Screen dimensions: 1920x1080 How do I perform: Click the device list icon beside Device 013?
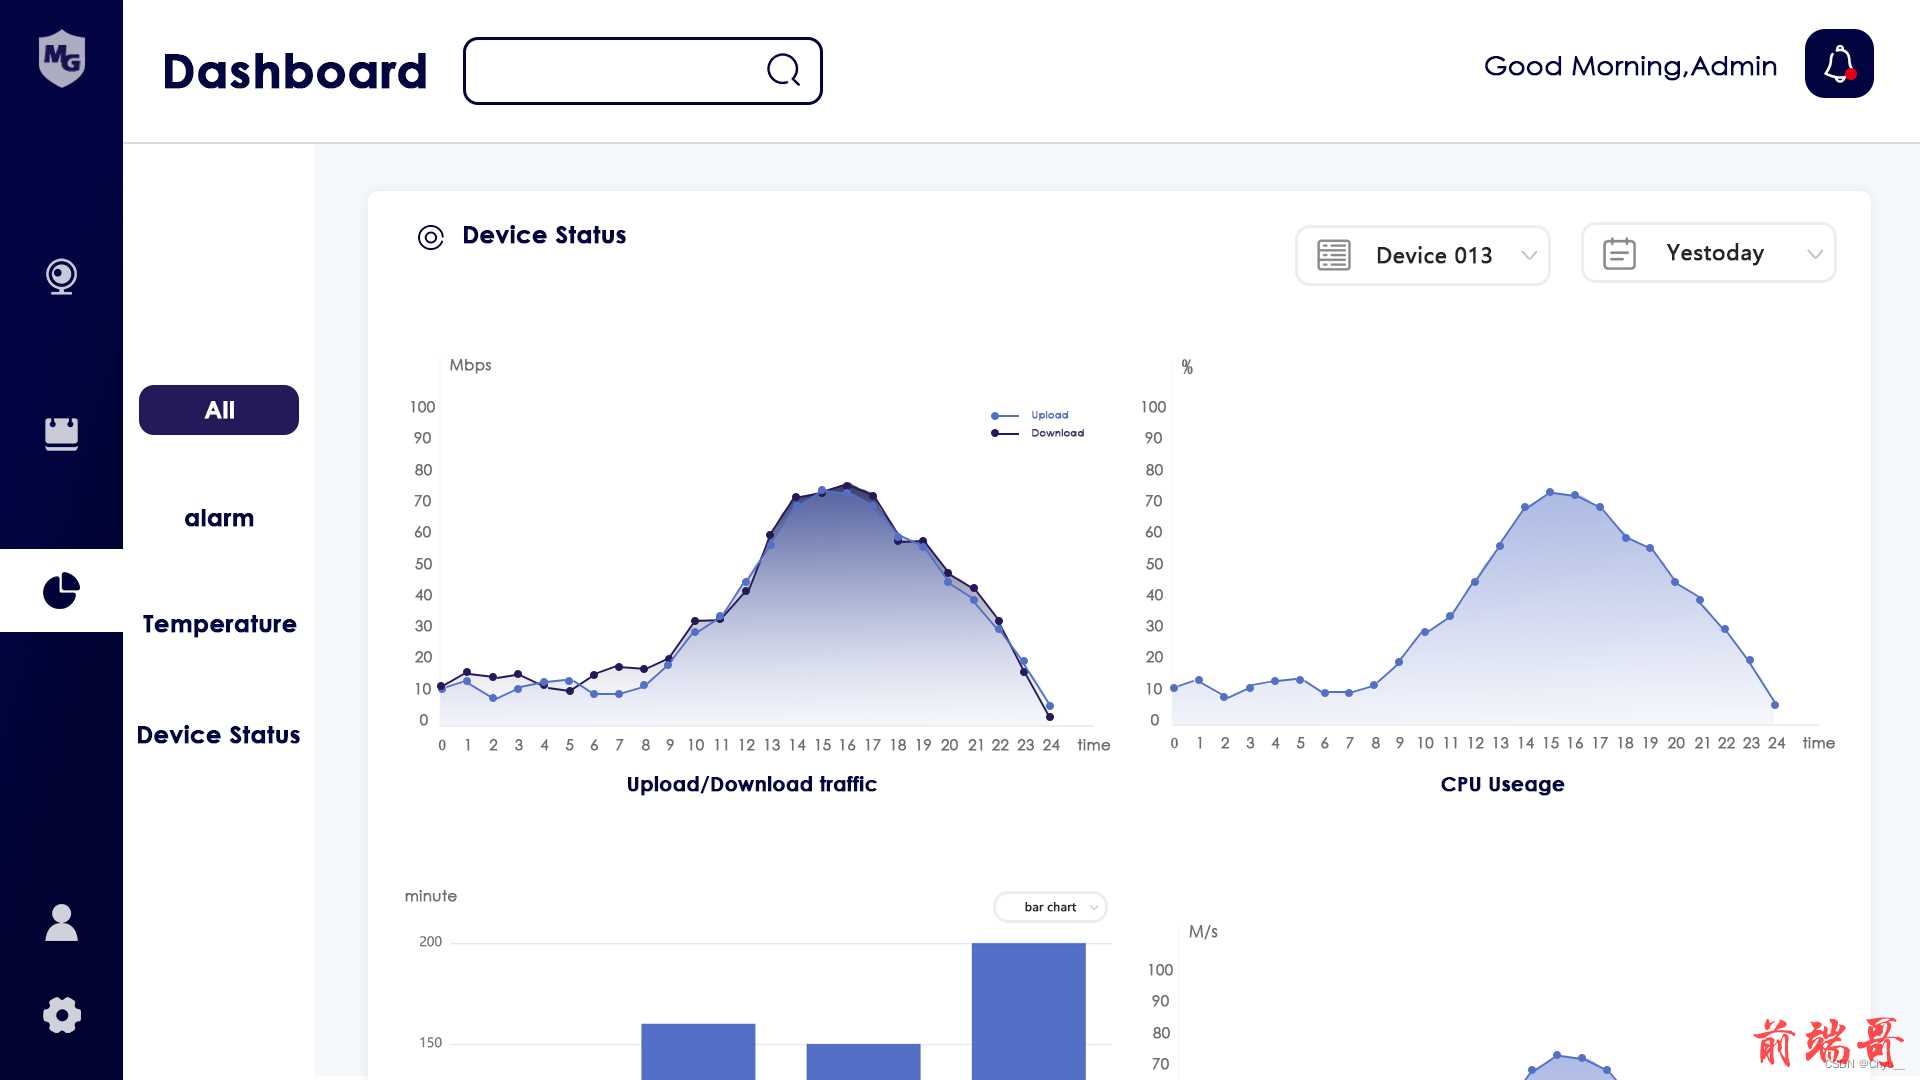tap(1333, 255)
